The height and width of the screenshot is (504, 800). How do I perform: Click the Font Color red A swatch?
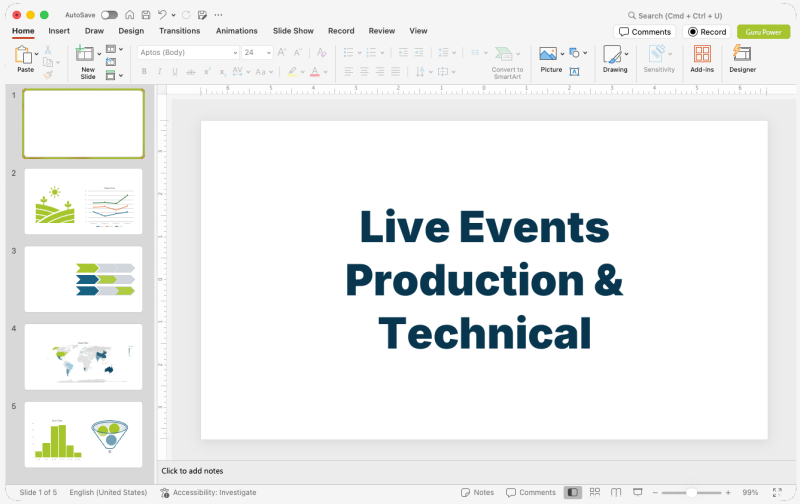(315, 72)
